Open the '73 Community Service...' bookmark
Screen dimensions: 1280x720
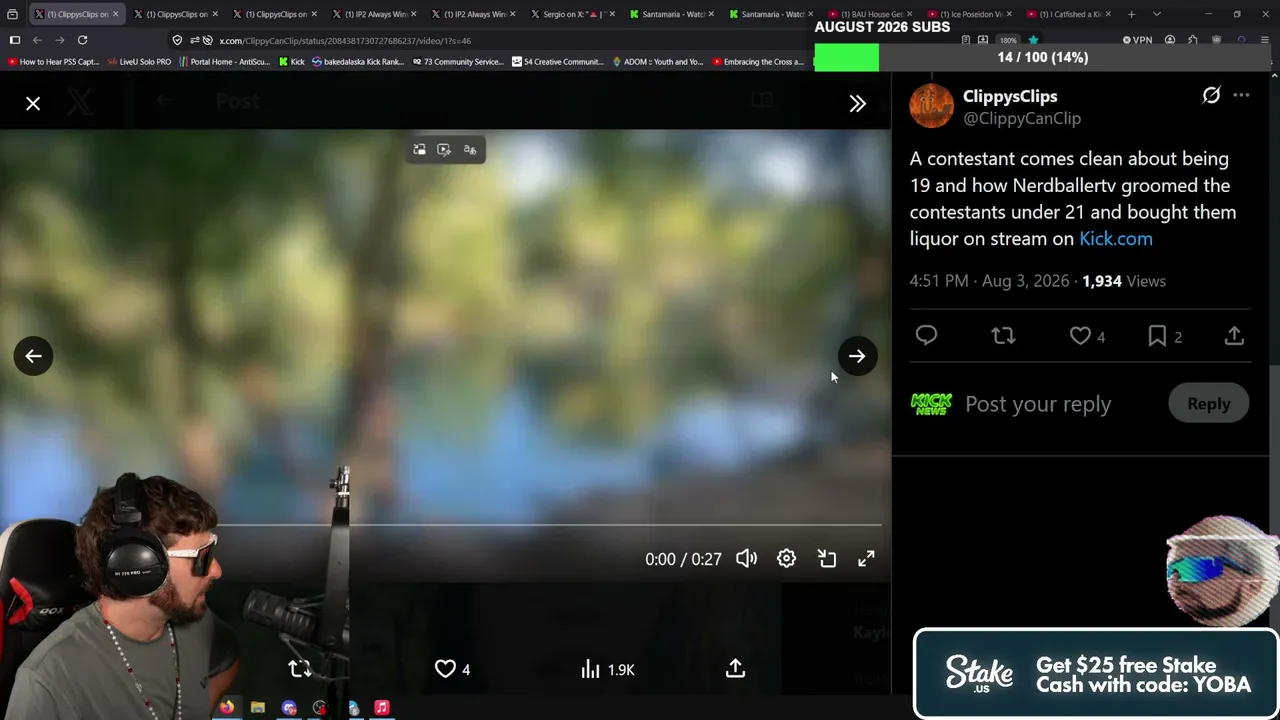click(x=458, y=62)
